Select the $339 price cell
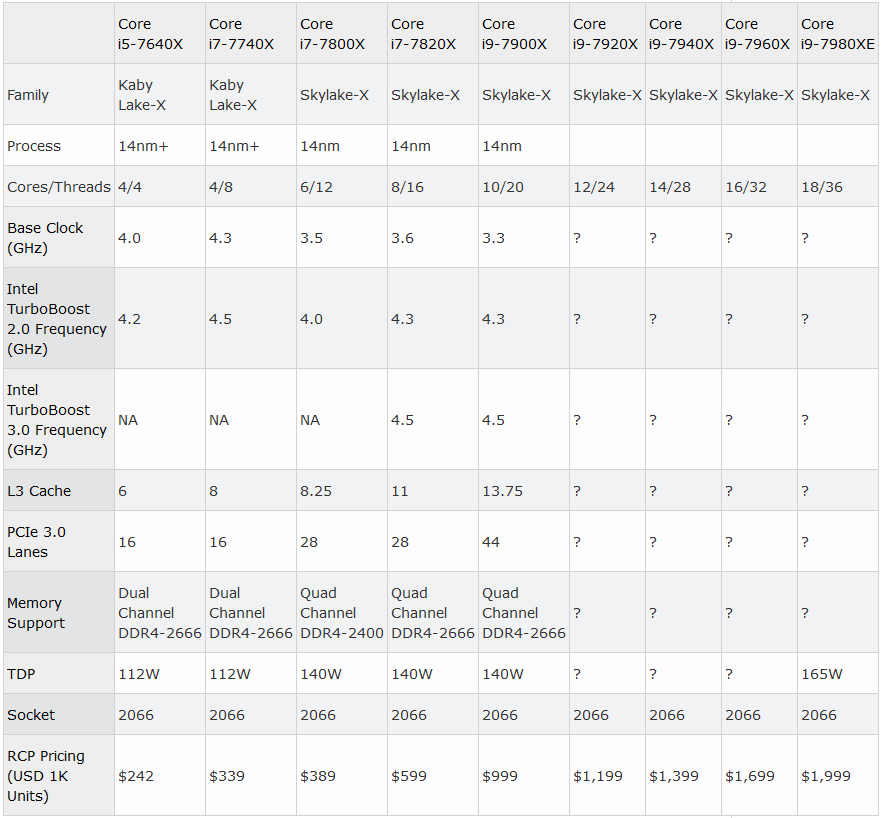Viewport: 881px width, 818px height. pyautogui.click(x=251, y=775)
